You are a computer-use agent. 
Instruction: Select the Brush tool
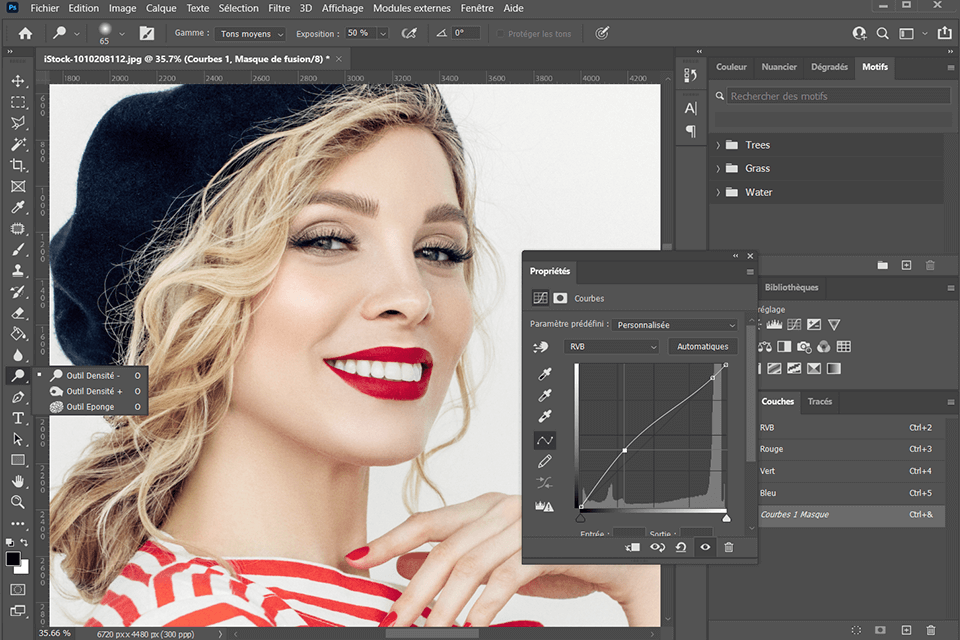pyautogui.click(x=18, y=250)
